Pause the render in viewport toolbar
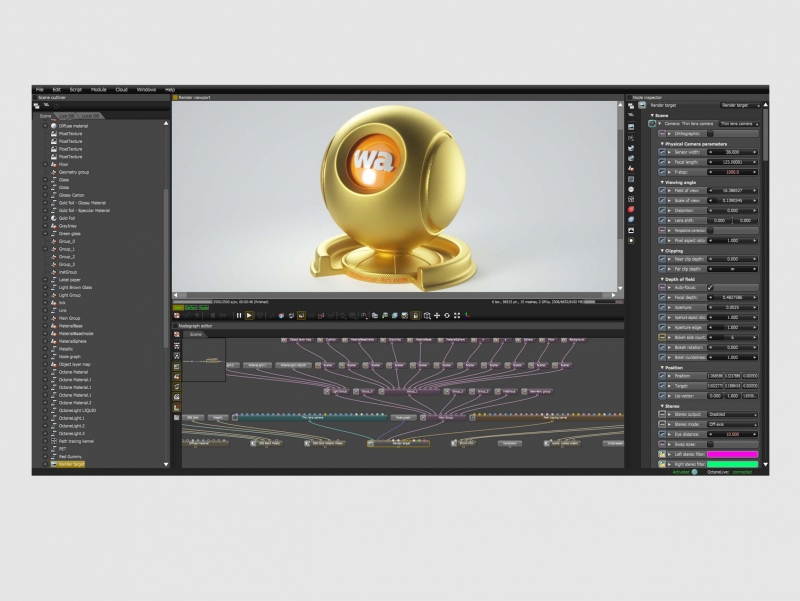 pyautogui.click(x=239, y=315)
